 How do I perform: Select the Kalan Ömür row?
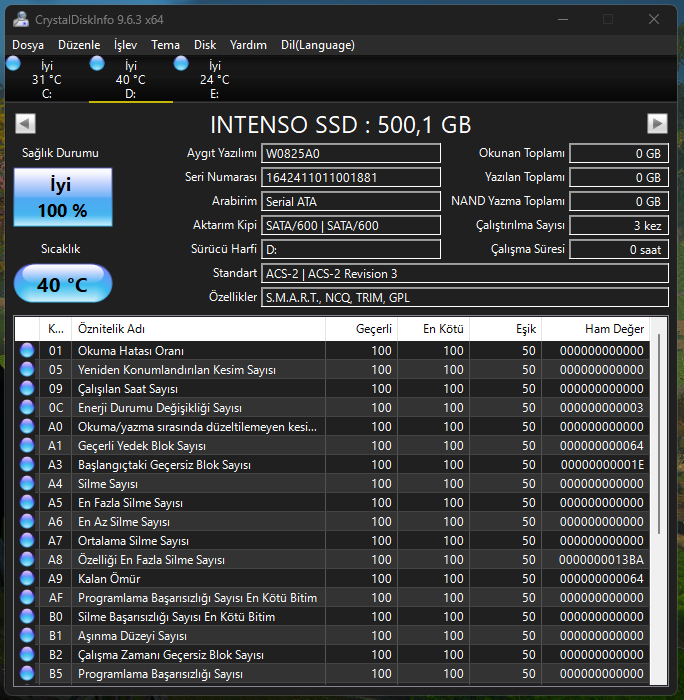pyautogui.click(x=332, y=579)
